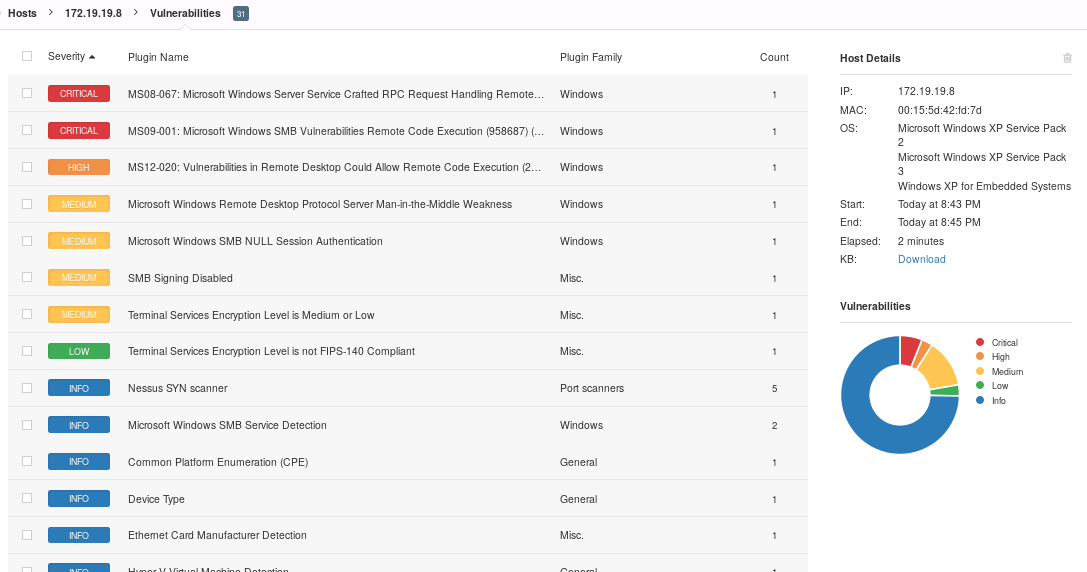1087x572 pixels.
Task: Sort table by Count column header
Action: (x=774, y=57)
